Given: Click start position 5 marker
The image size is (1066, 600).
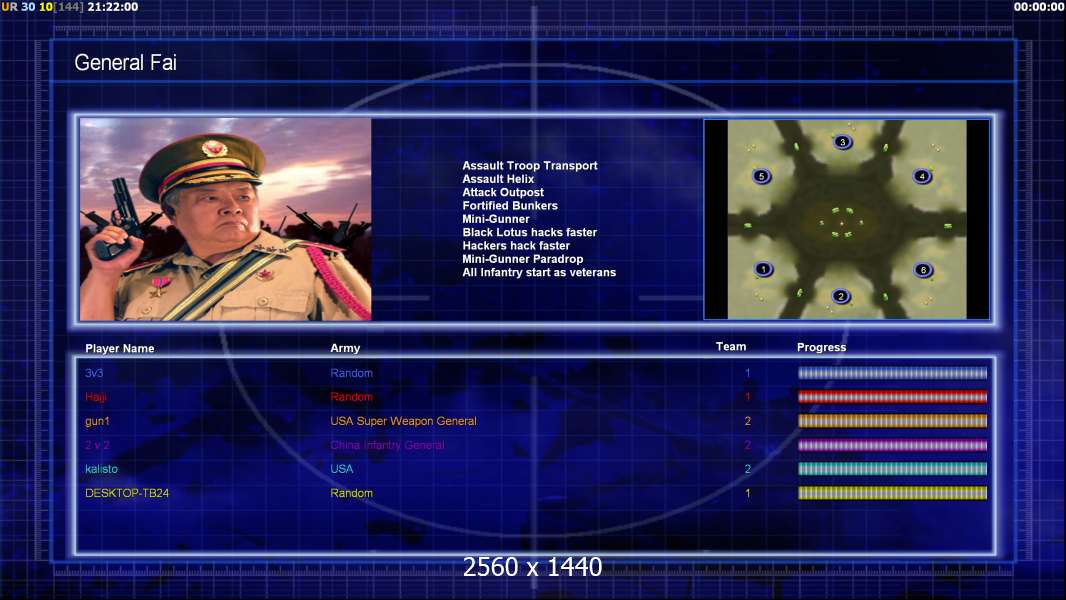Looking at the screenshot, I should point(761,176).
